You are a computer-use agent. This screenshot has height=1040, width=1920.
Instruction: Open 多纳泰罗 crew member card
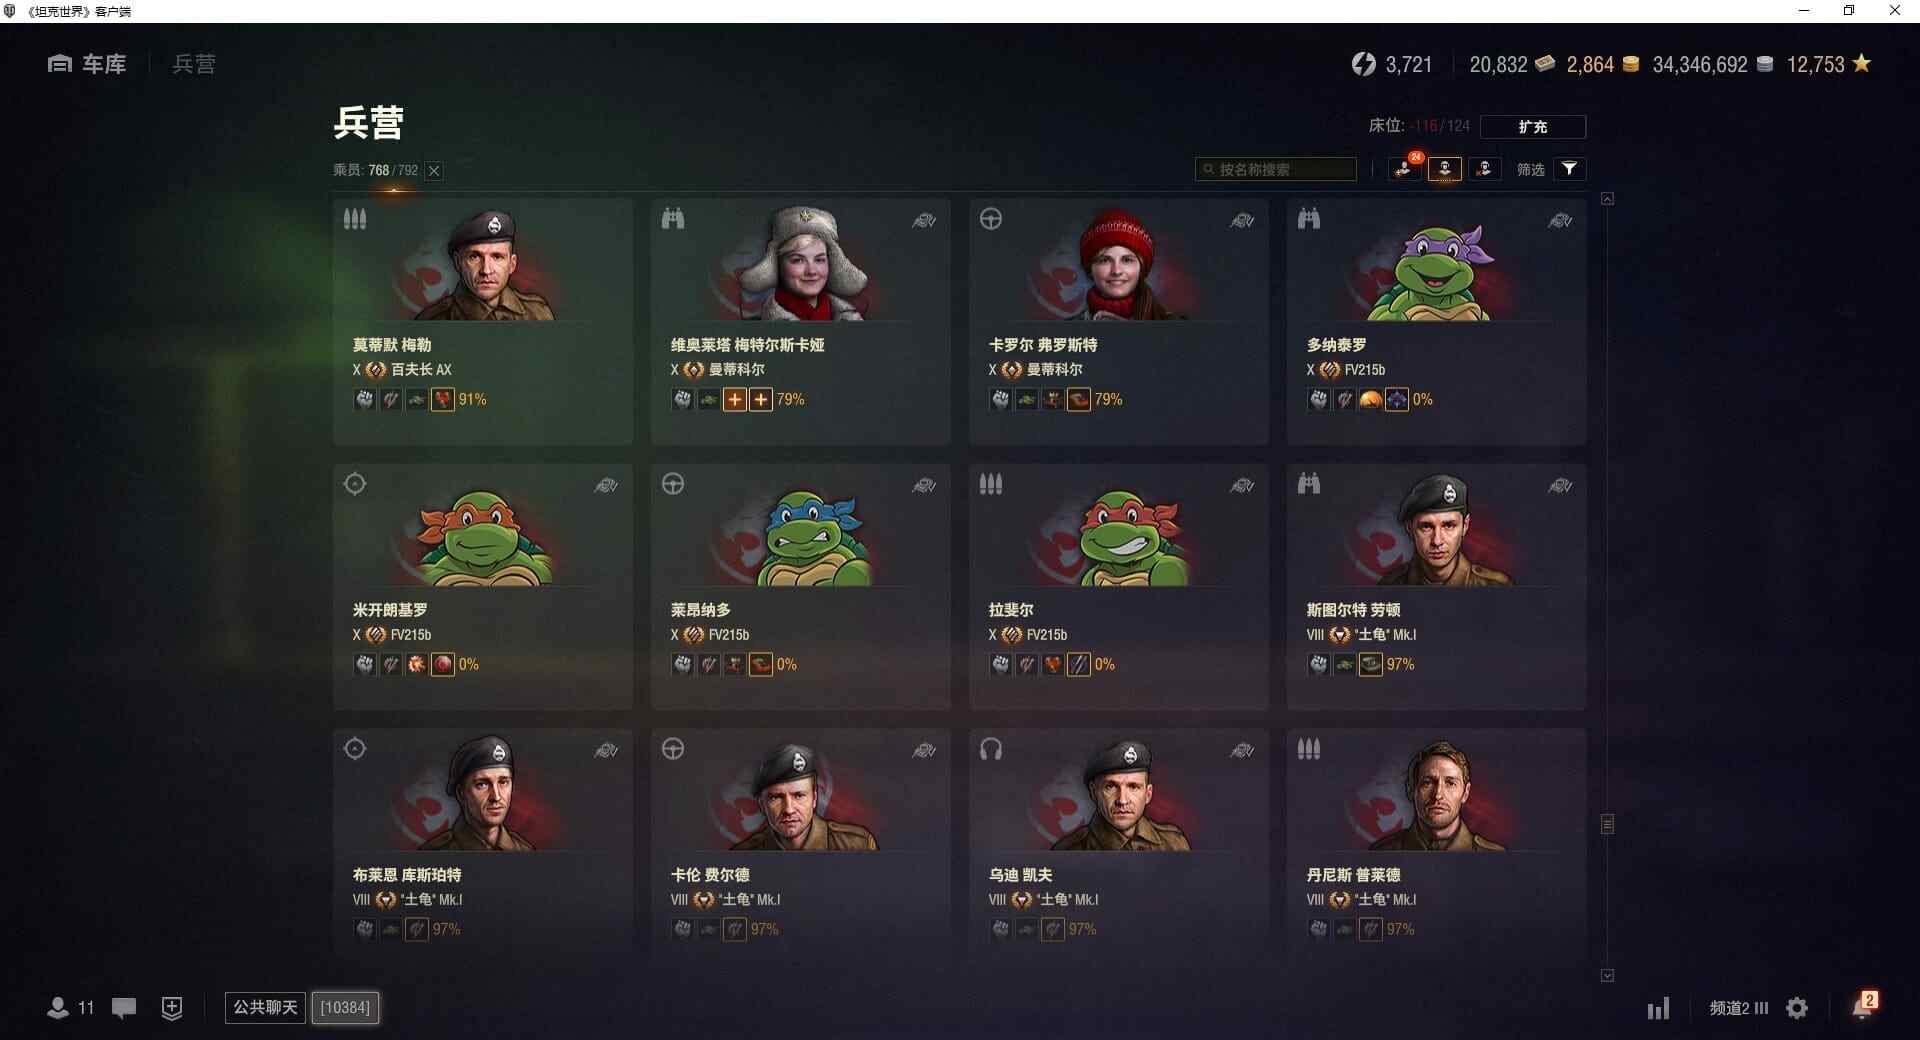coord(1436,321)
